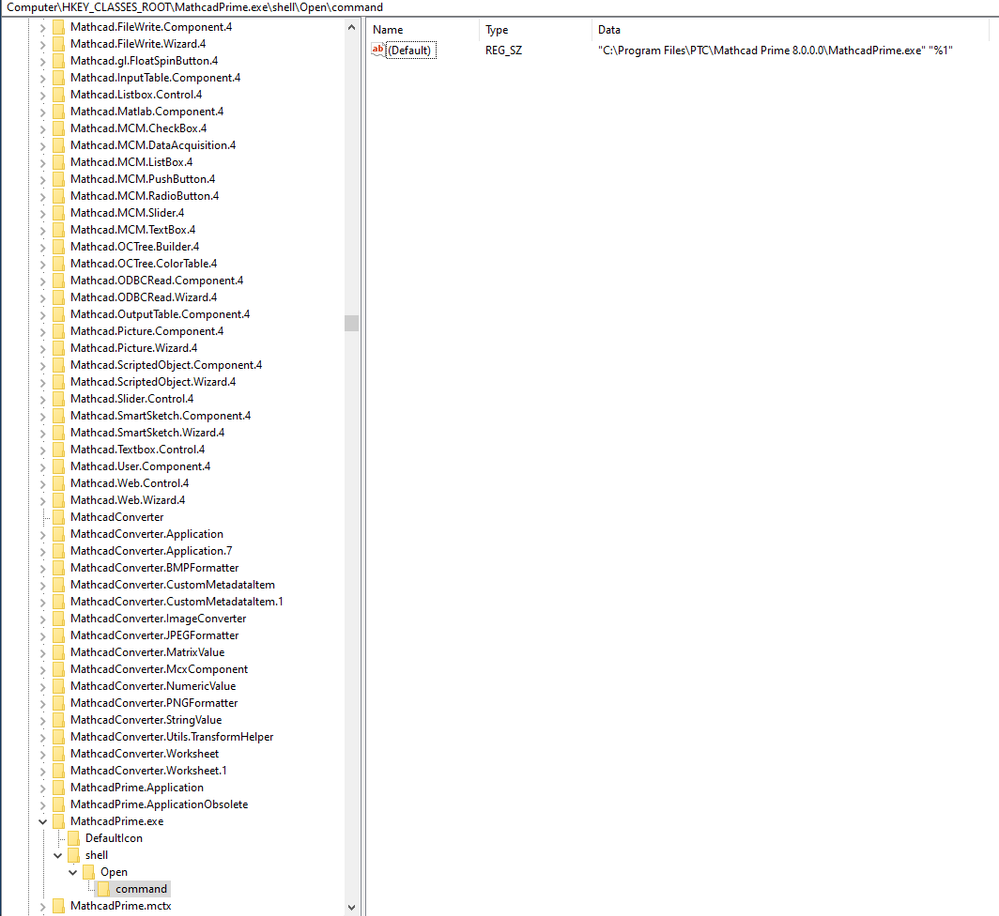The image size is (999, 916).
Task: Expand the MathcadConverter.Application key
Action: coord(43,534)
